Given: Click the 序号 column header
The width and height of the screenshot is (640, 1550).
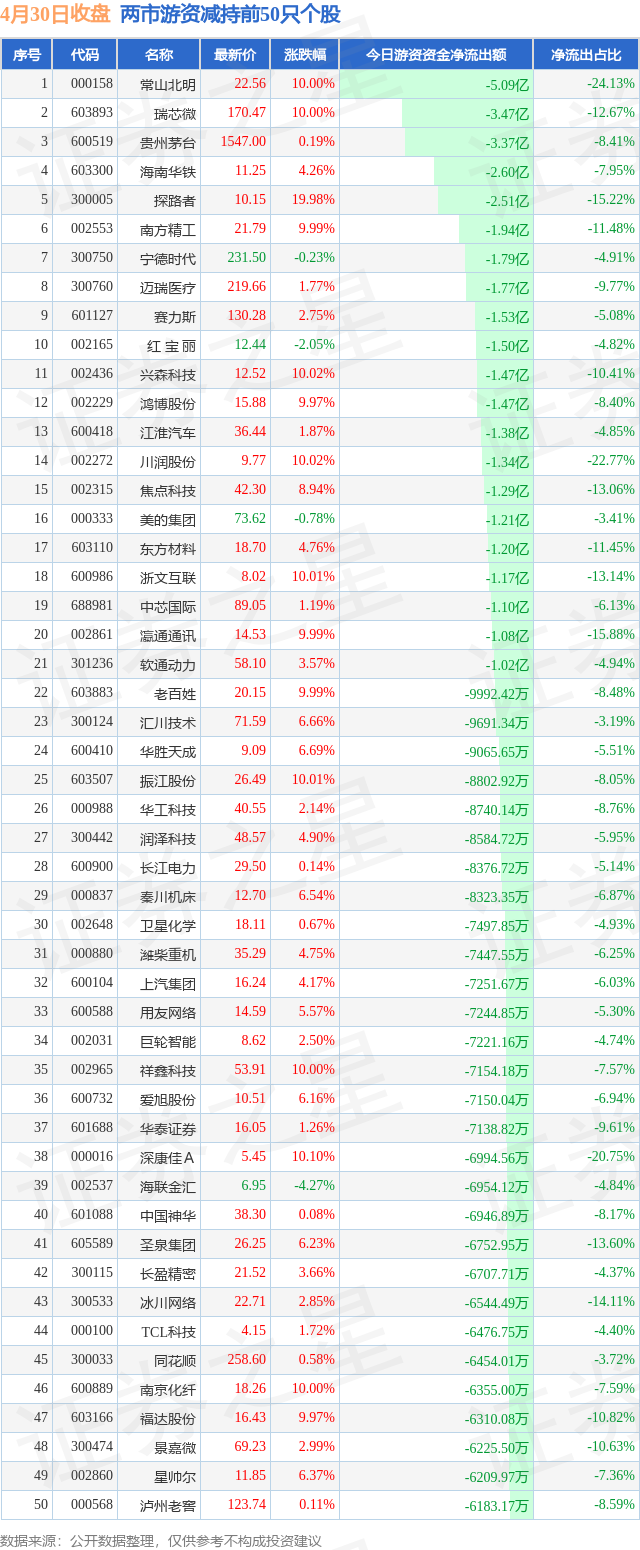Looking at the screenshot, I should pyautogui.click(x=27, y=55).
